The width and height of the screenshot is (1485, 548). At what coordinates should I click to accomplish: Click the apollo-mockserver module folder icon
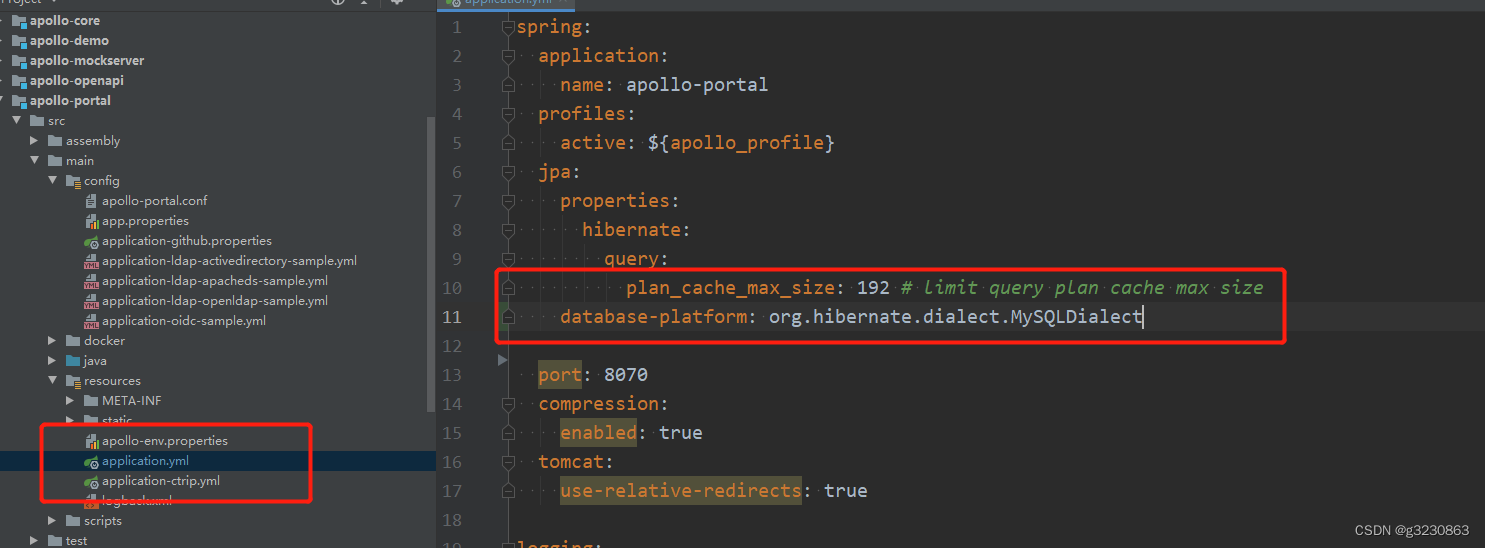19,60
